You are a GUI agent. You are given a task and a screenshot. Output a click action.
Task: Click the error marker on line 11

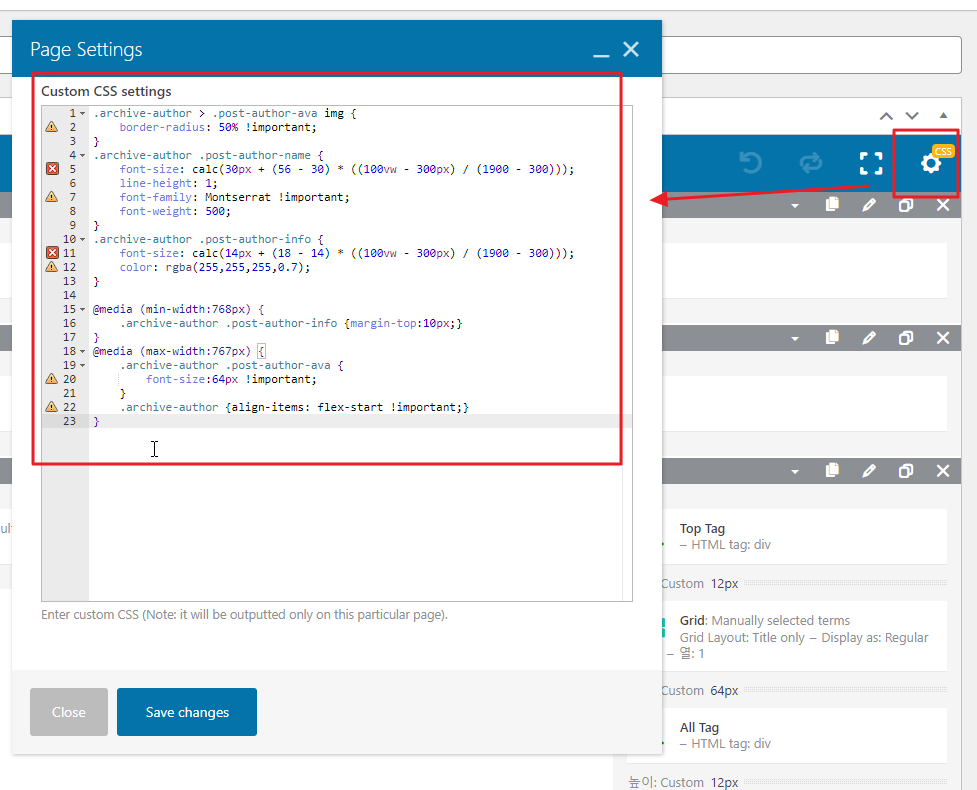click(x=52, y=253)
